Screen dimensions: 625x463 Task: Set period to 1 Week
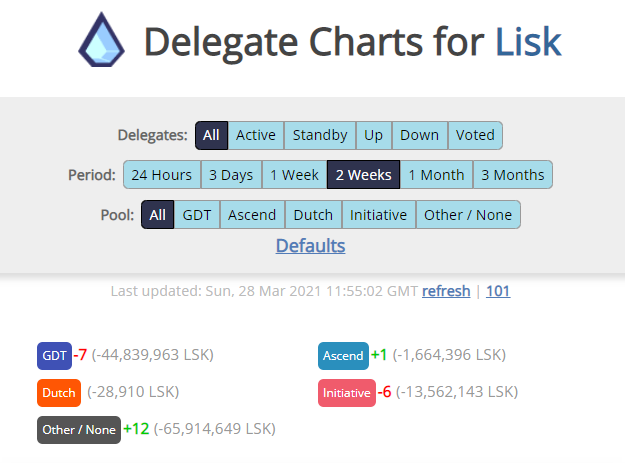pos(294,175)
